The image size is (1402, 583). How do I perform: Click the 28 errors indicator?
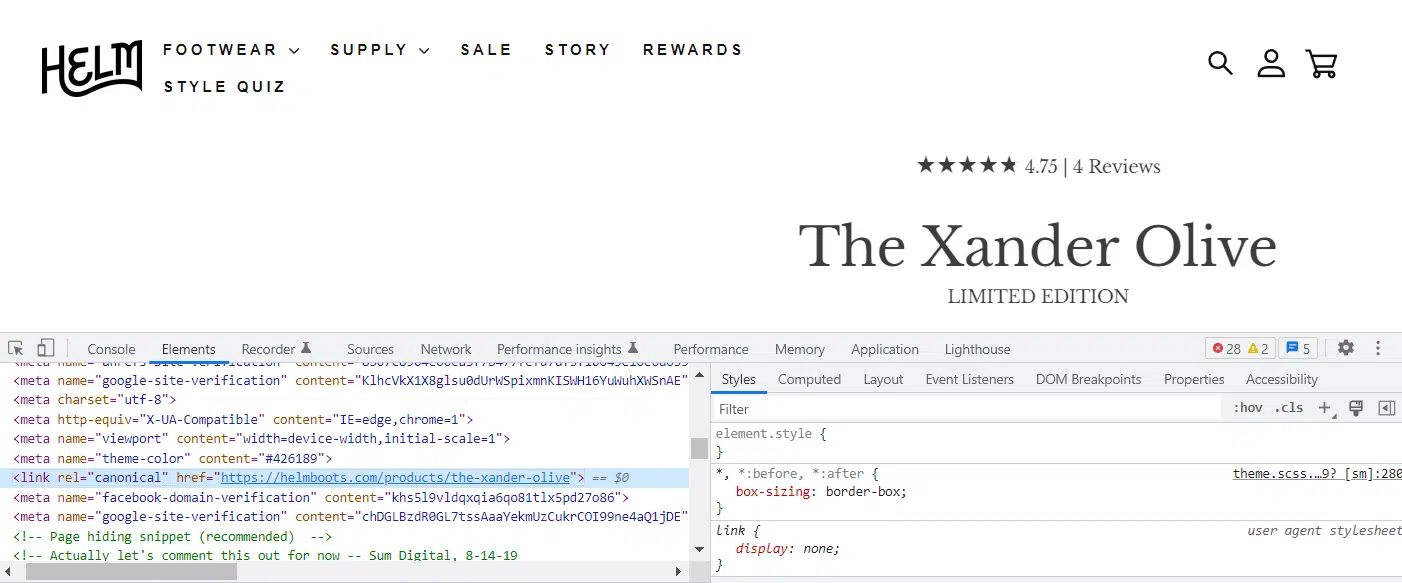click(1228, 347)
